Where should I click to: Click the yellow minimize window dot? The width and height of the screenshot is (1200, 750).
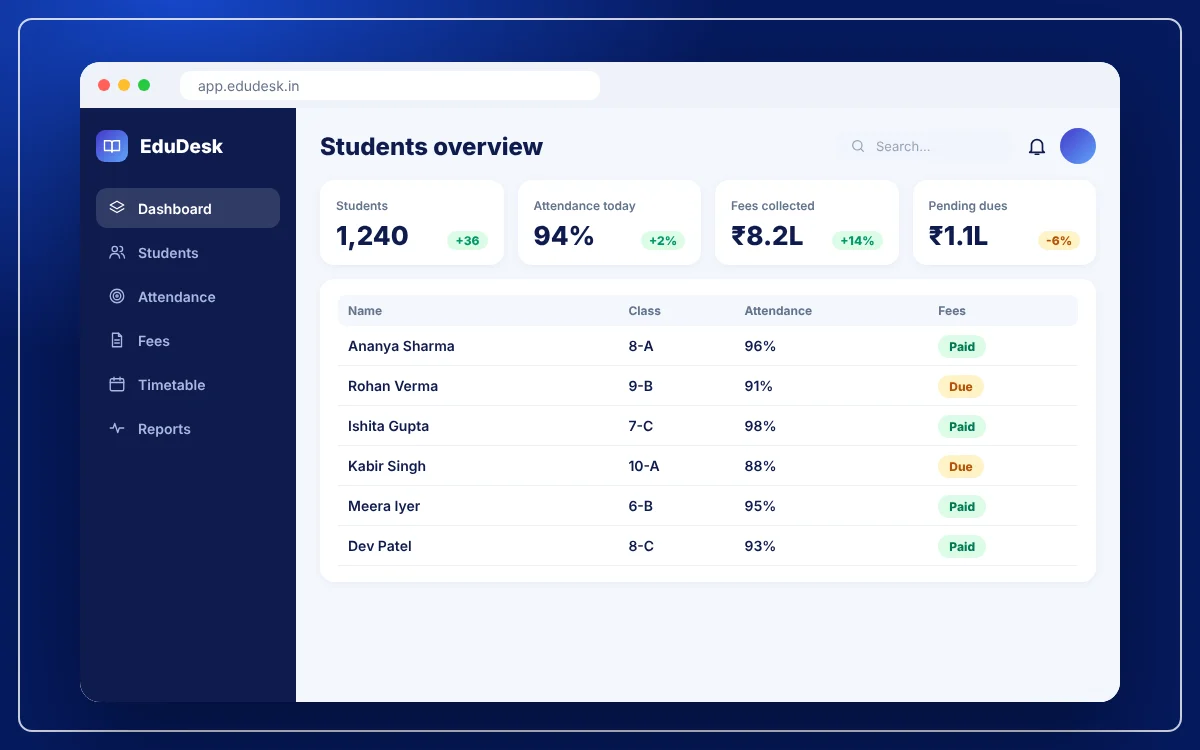pyautogui.click(x=124, y=85)
